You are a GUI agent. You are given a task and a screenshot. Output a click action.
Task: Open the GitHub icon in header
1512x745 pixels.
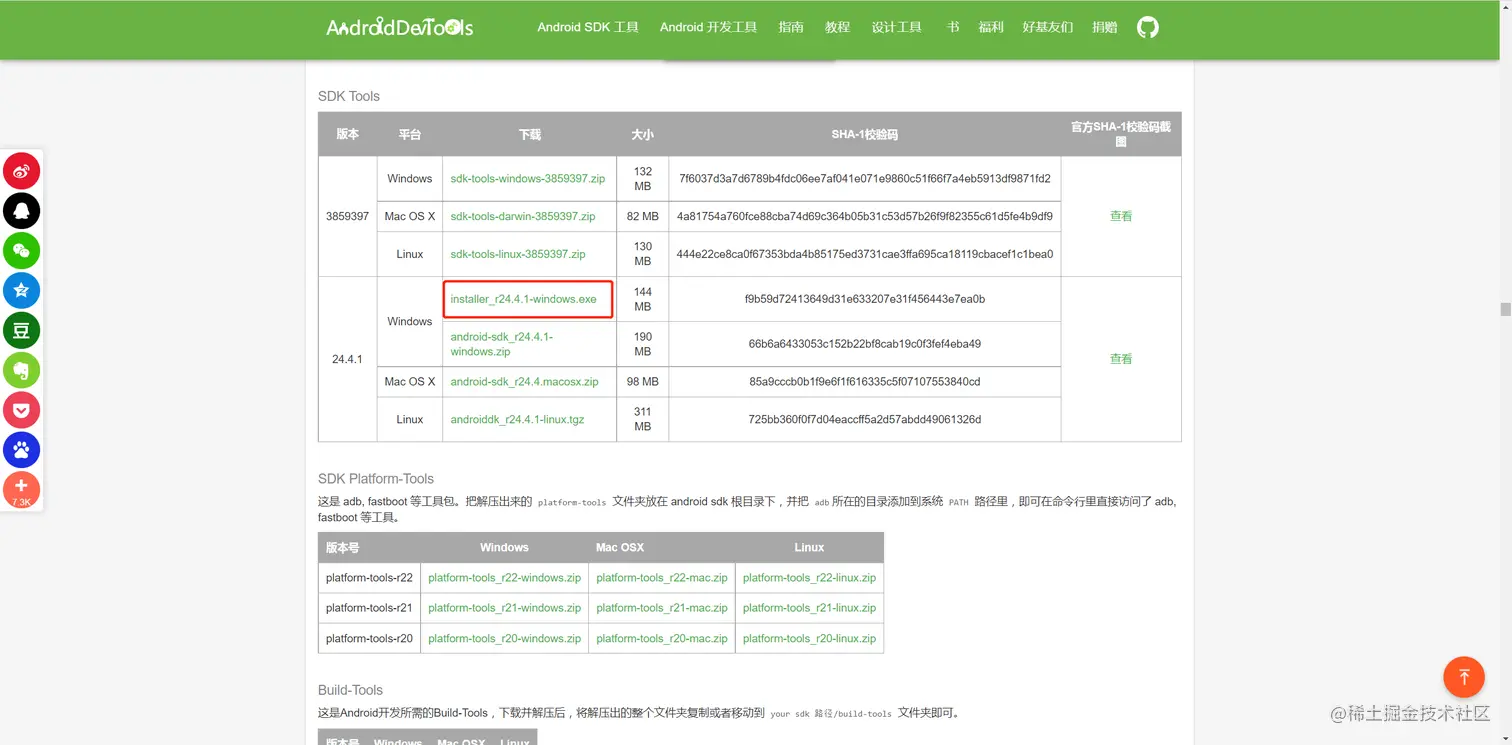(1148, 27)
